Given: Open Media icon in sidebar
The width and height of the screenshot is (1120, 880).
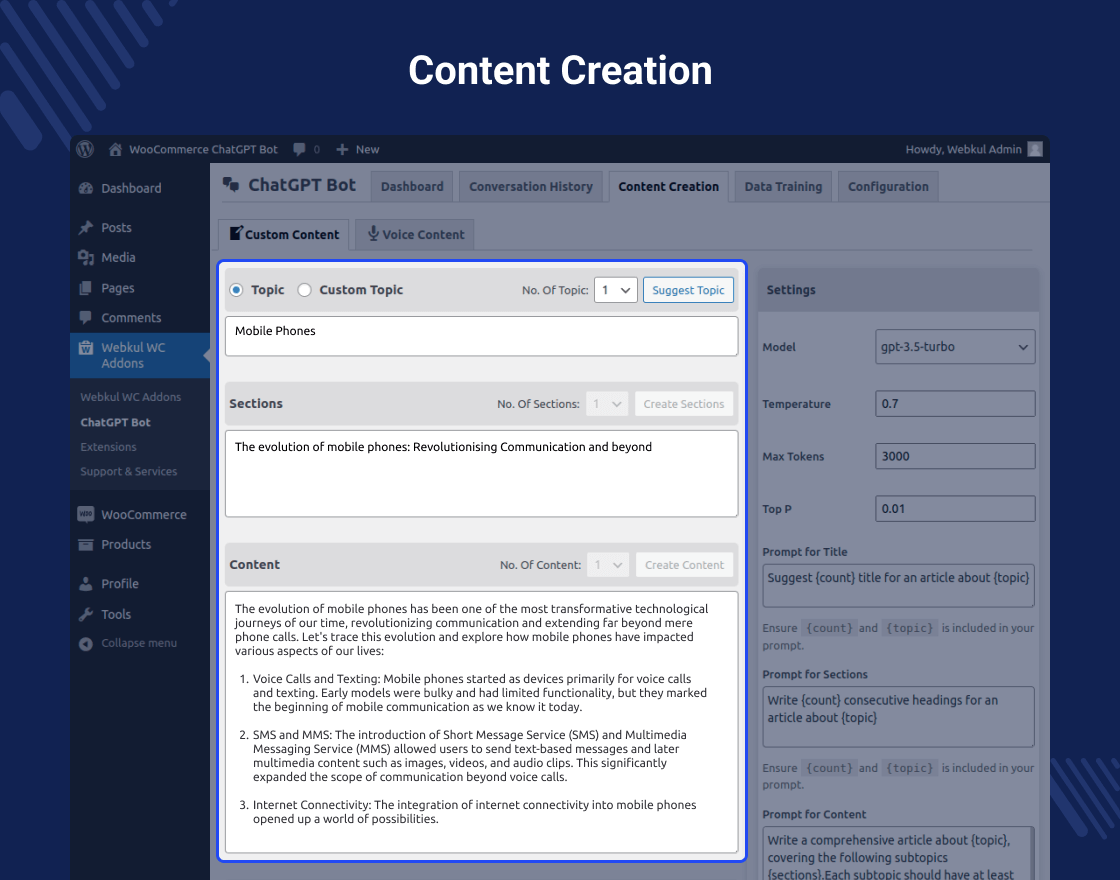Looking at the screenshot, I should click(x=86, y=257).
